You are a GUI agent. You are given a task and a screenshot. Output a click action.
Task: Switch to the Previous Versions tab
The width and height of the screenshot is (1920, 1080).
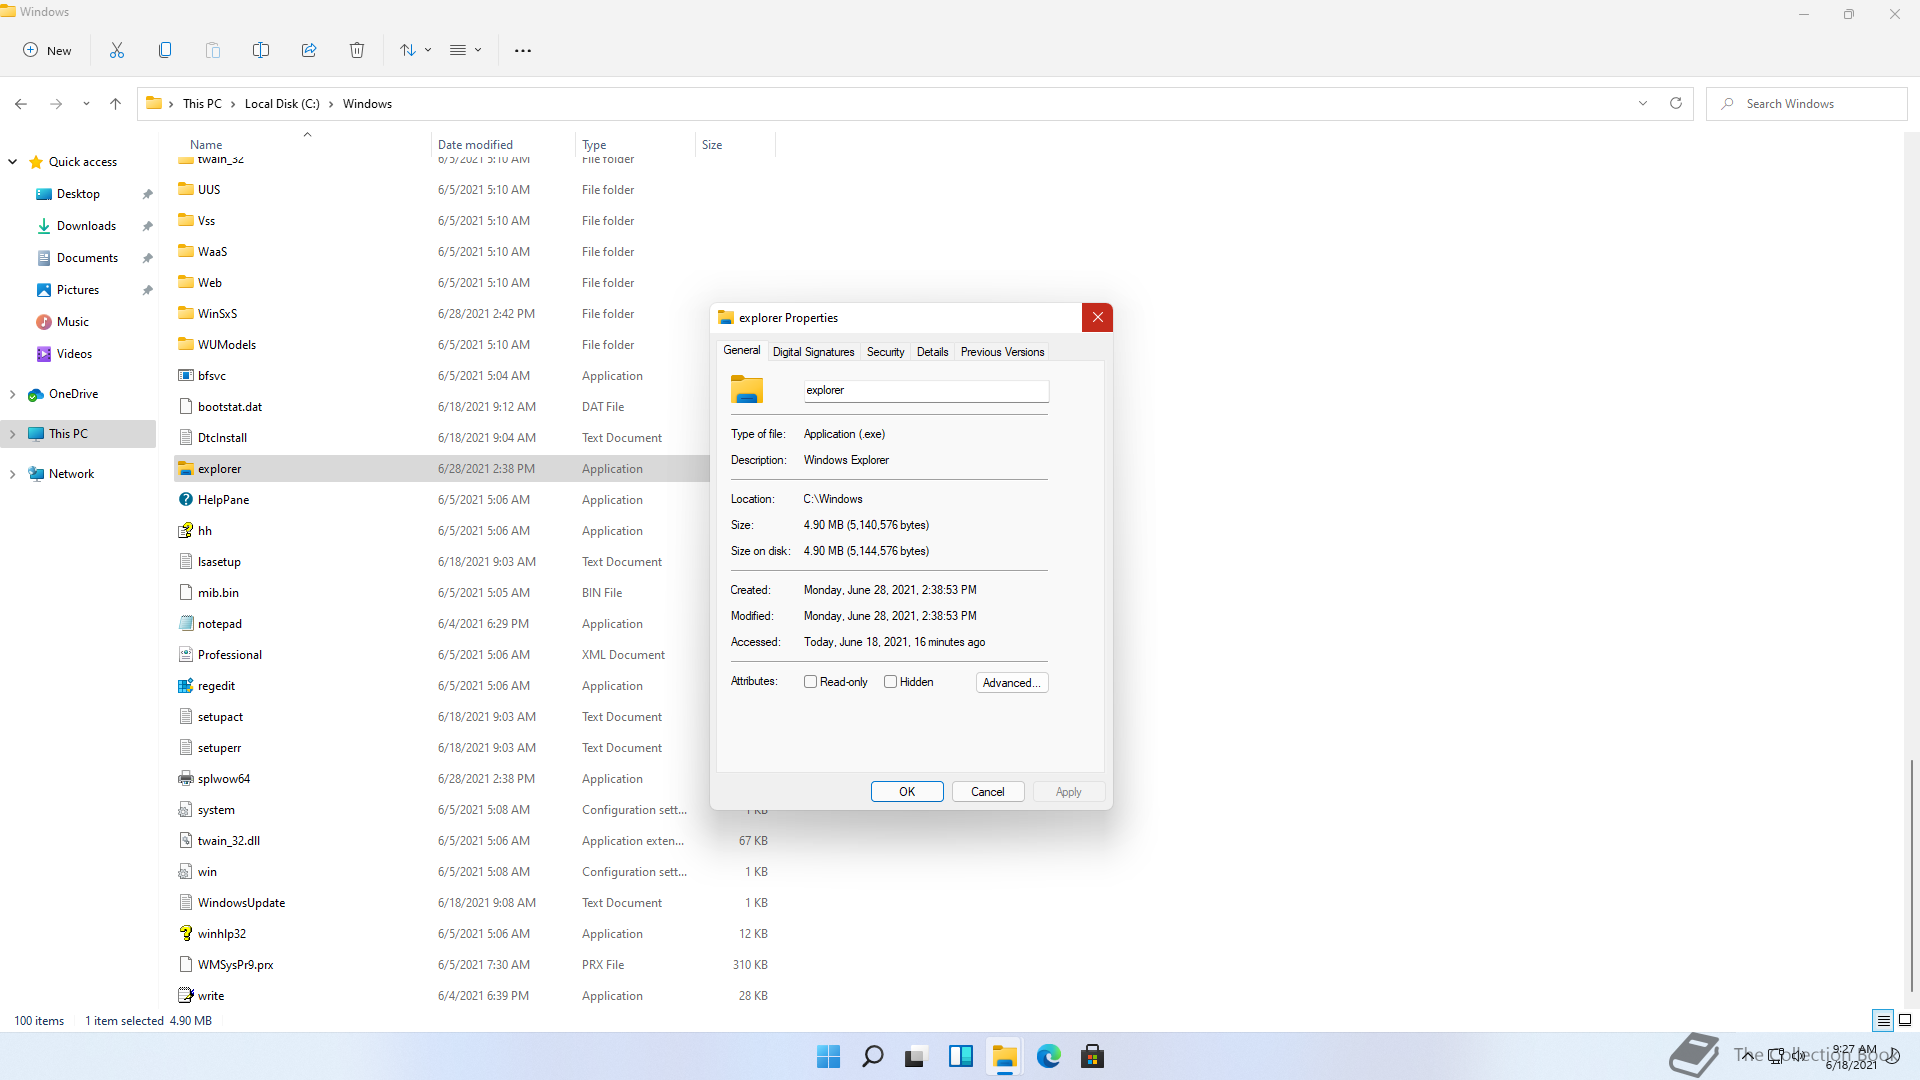(x=1002, y=352)
